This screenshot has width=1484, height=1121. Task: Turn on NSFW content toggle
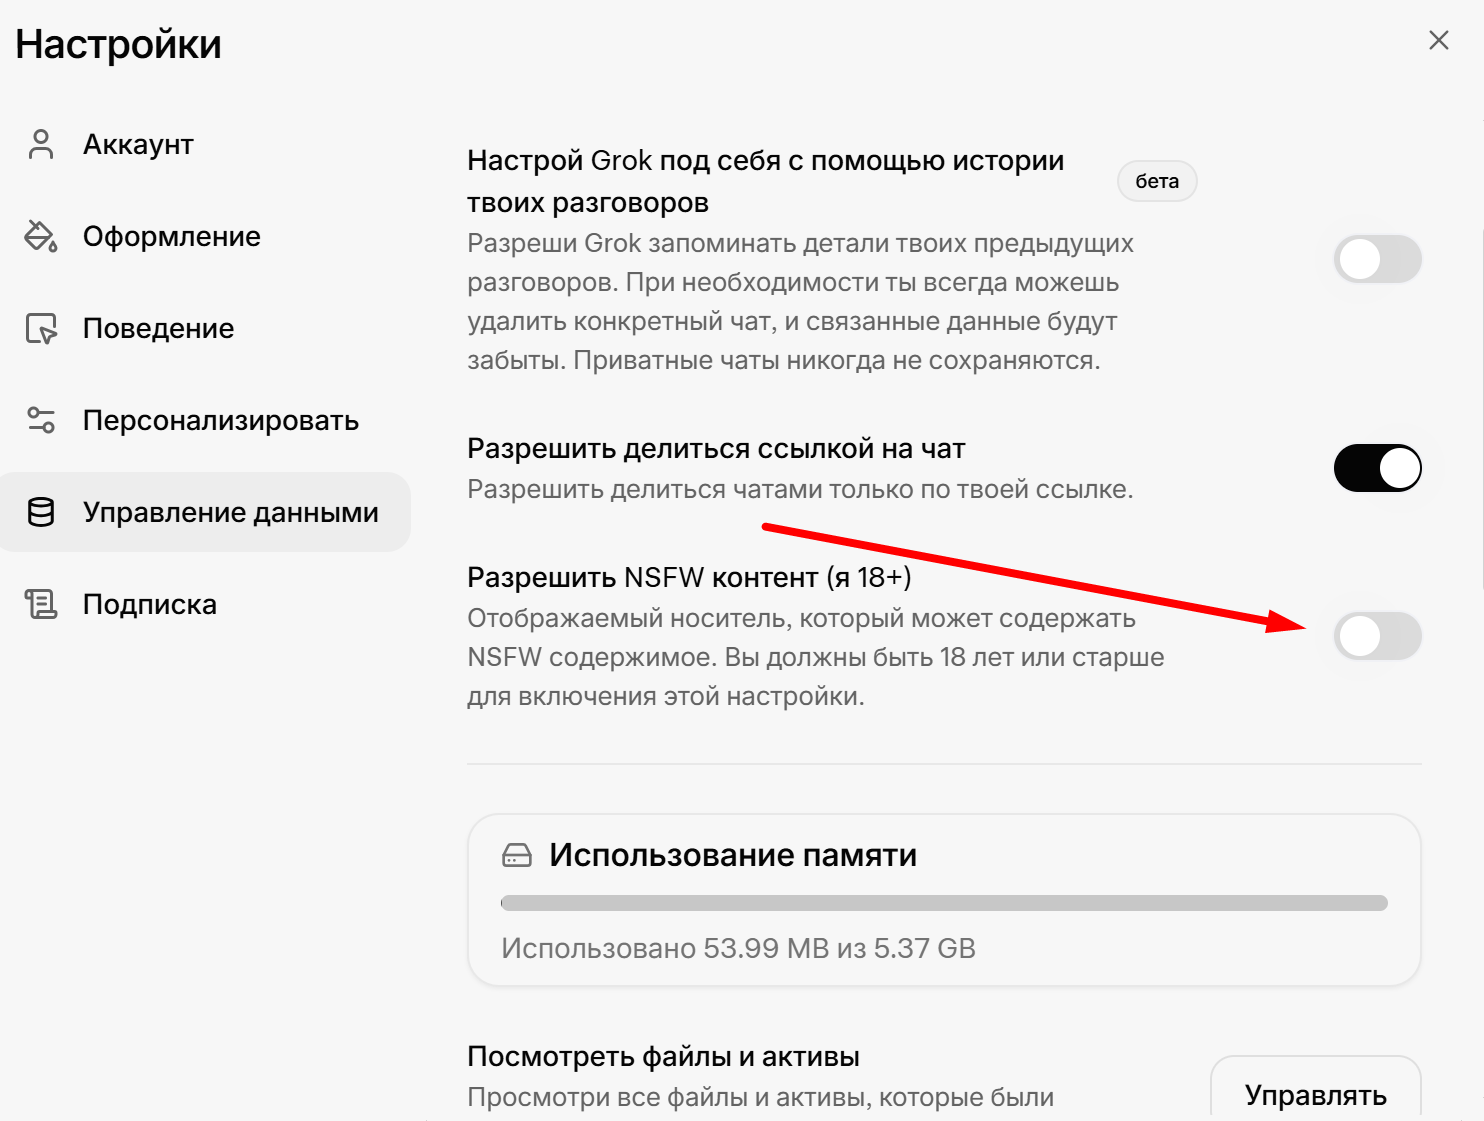click(x=1377, y=636)
